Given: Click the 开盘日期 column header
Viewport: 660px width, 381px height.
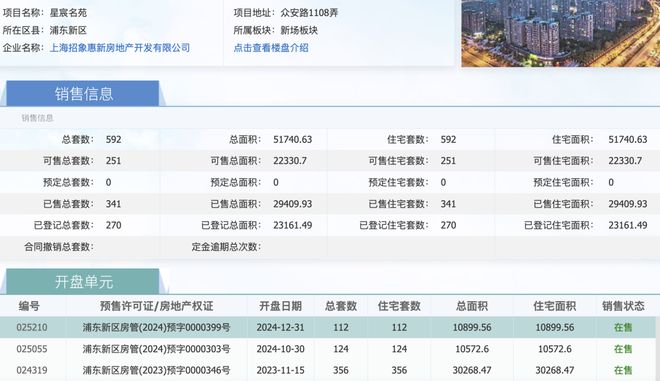Looking at the screenshot, I should pos(280,306).
